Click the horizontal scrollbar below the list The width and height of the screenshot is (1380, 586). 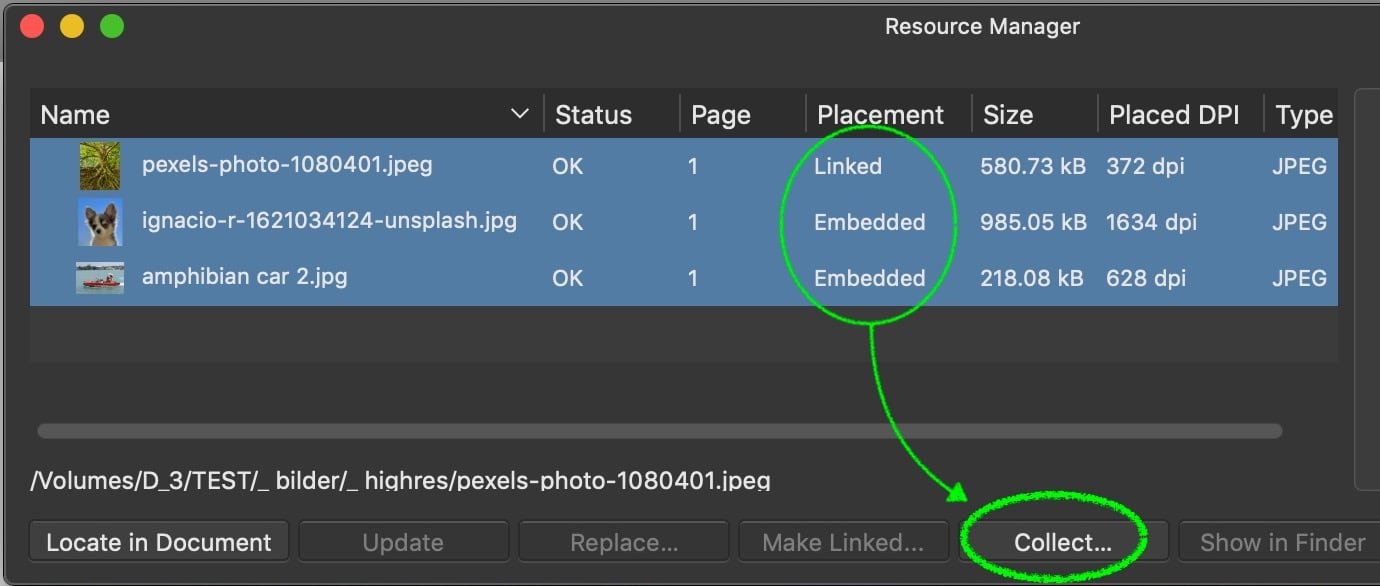point(659,431)
